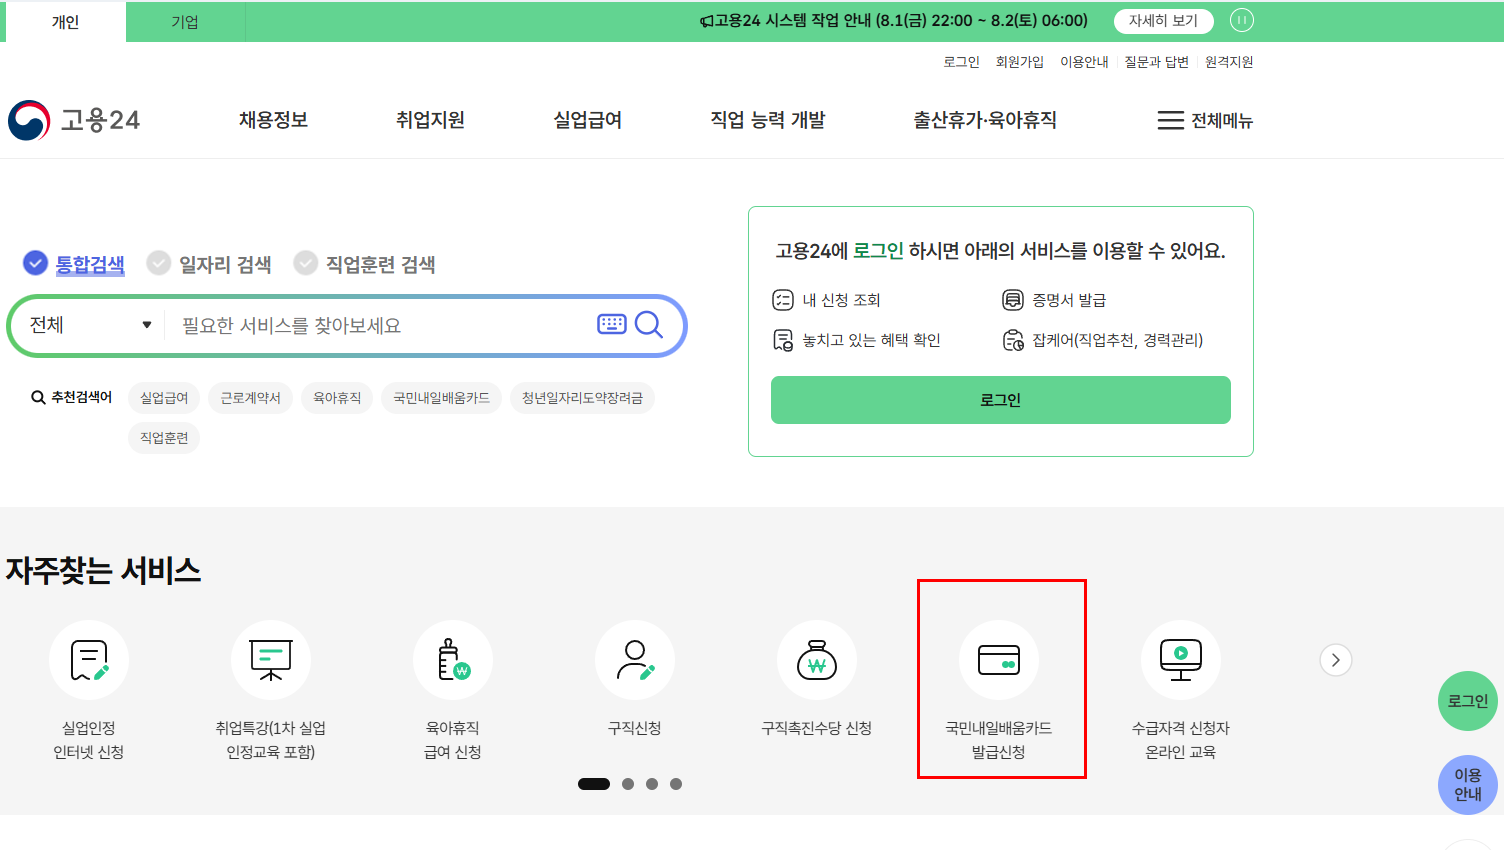This screenshot has width=1504, height=850.
Task: Click the 원격지원 link
Action: (1229, 62)
